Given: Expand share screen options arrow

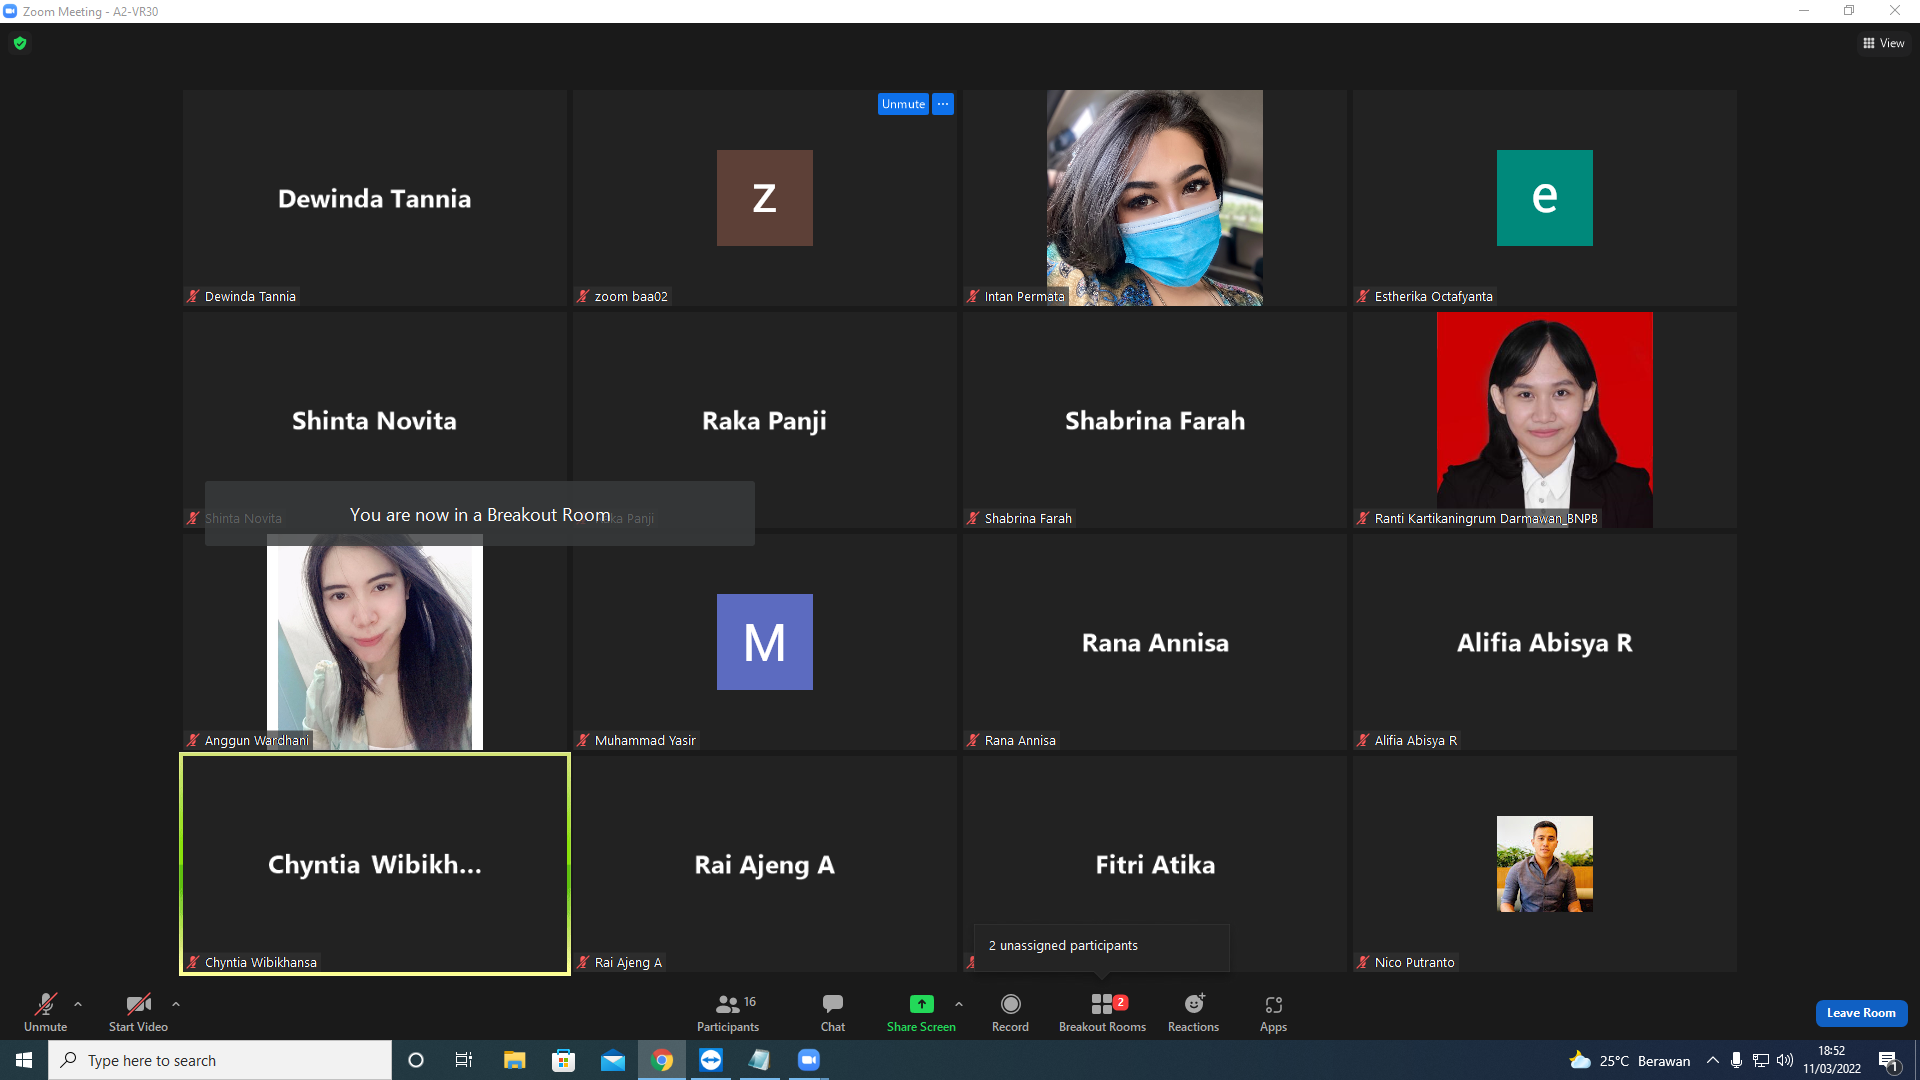Looking at the screenshot, I should [959, 1004].
